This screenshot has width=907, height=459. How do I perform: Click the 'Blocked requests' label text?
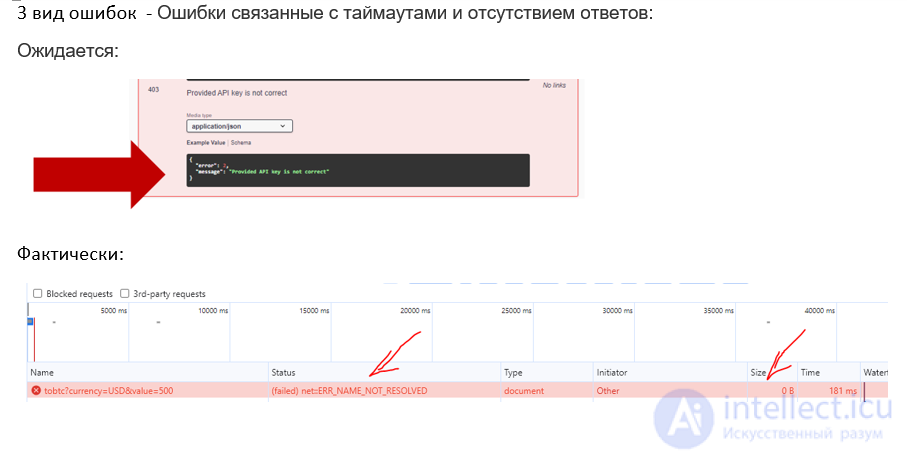(x=79, y=294)
